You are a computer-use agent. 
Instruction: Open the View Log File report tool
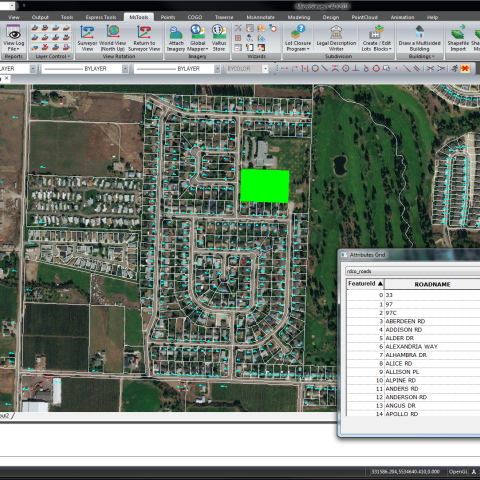(x=13, y=37)
